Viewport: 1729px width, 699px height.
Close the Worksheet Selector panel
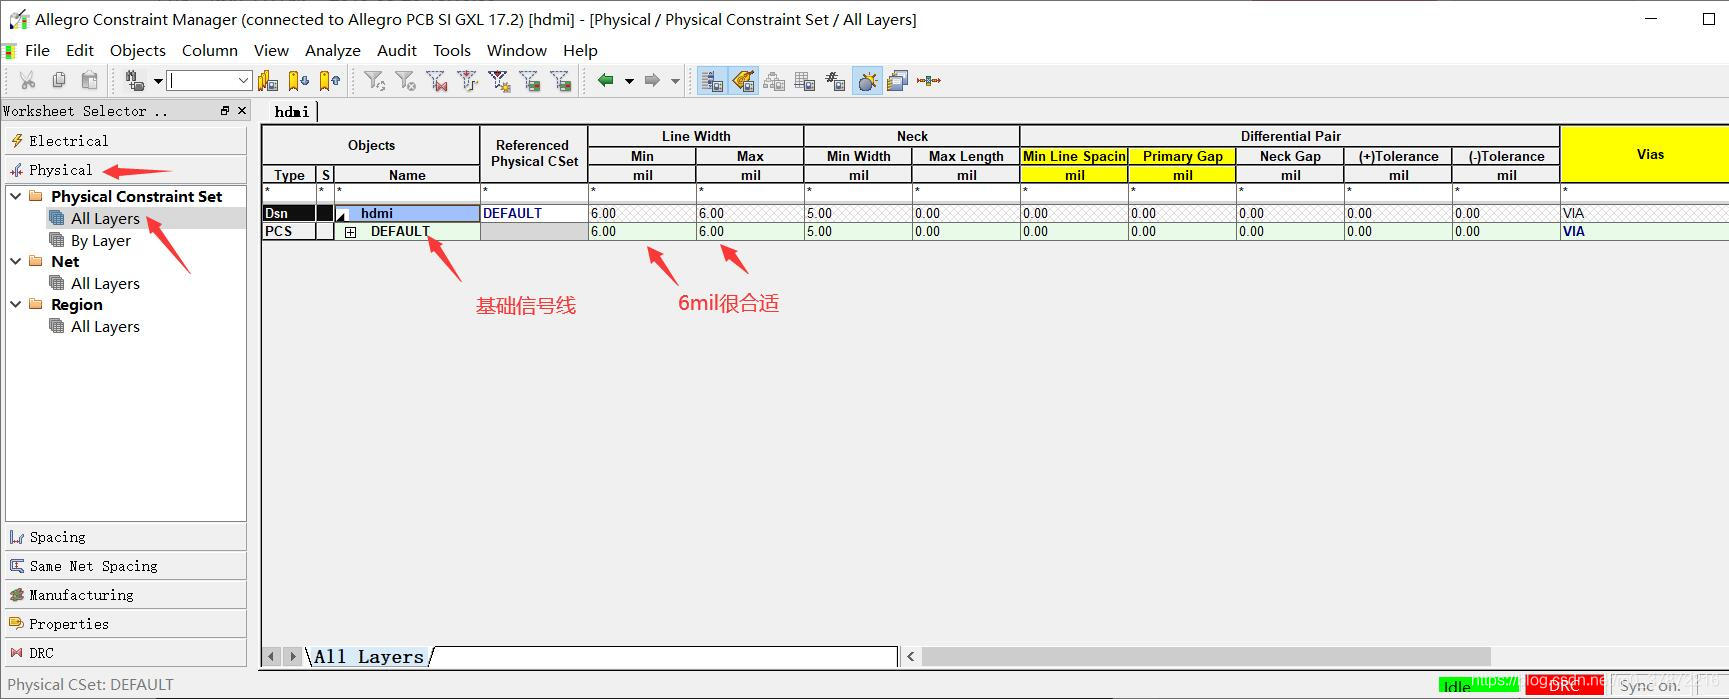pyautogui.click(x=242, y=111)
